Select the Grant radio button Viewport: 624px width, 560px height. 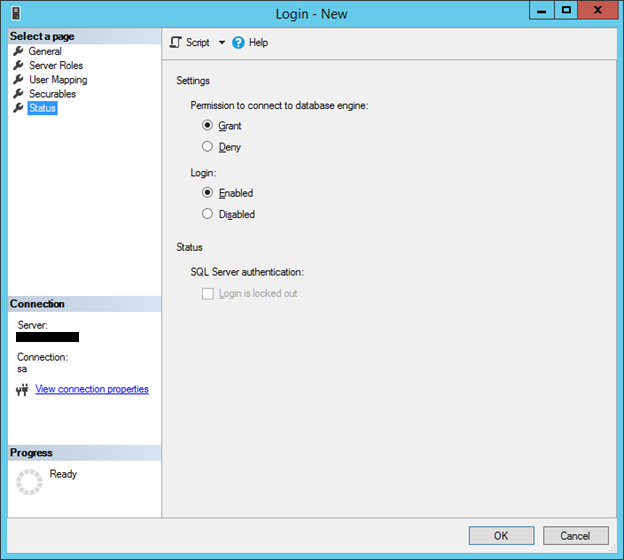(207, 125)
